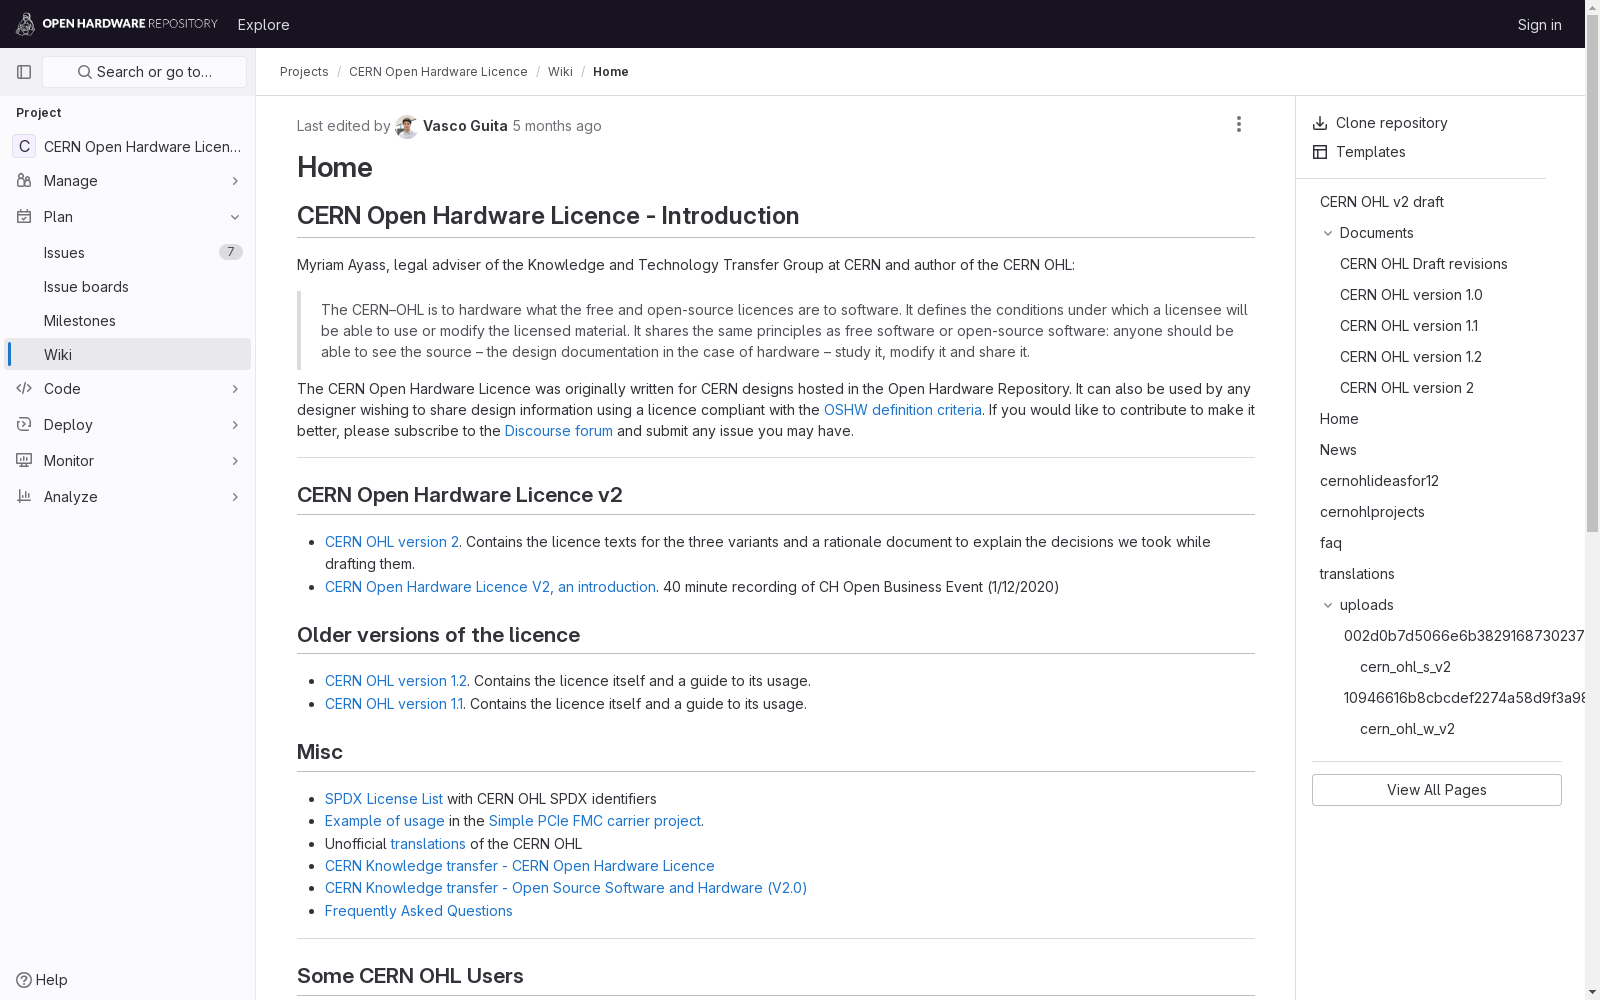1600x1000 pixels.
Task: Open Issue boards in the sidebar
Action: [128, 287]
